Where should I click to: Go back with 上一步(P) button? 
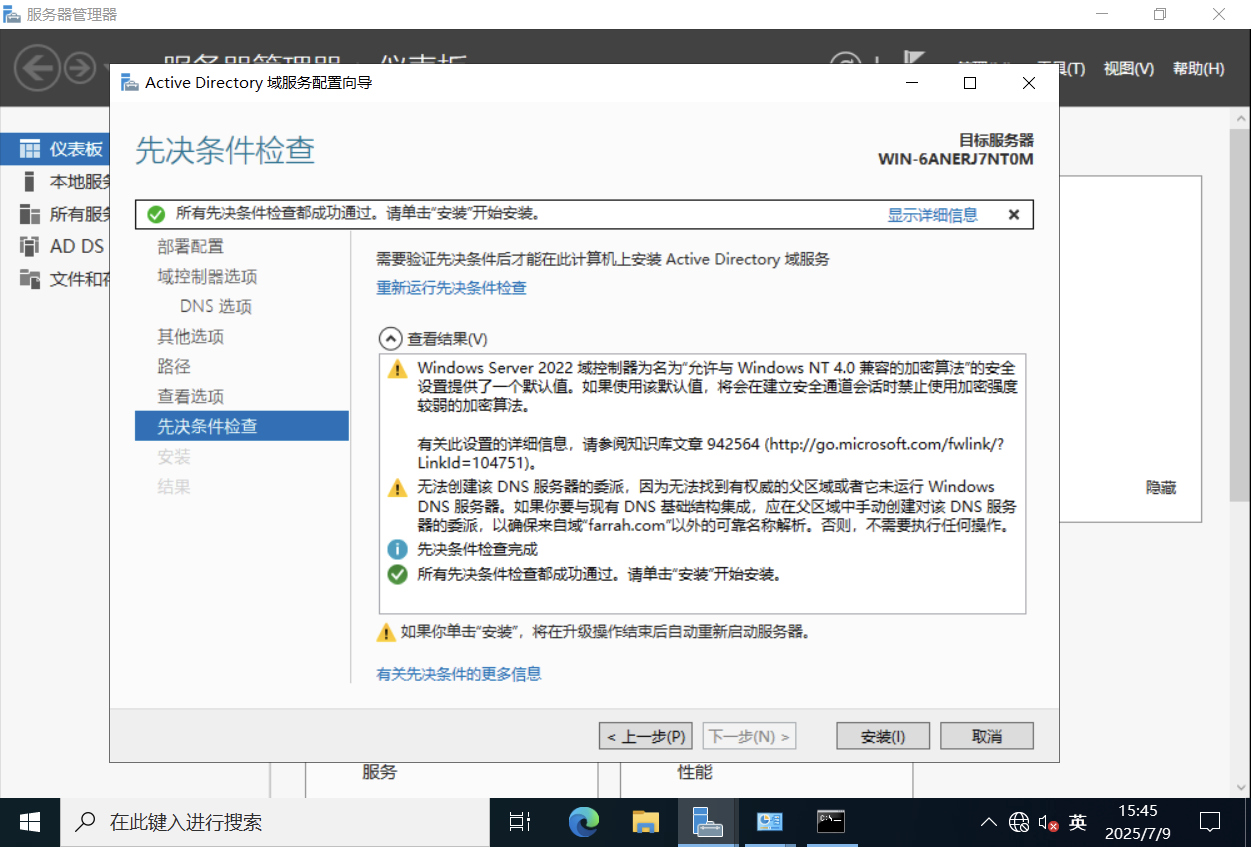[x=645, y=736]
